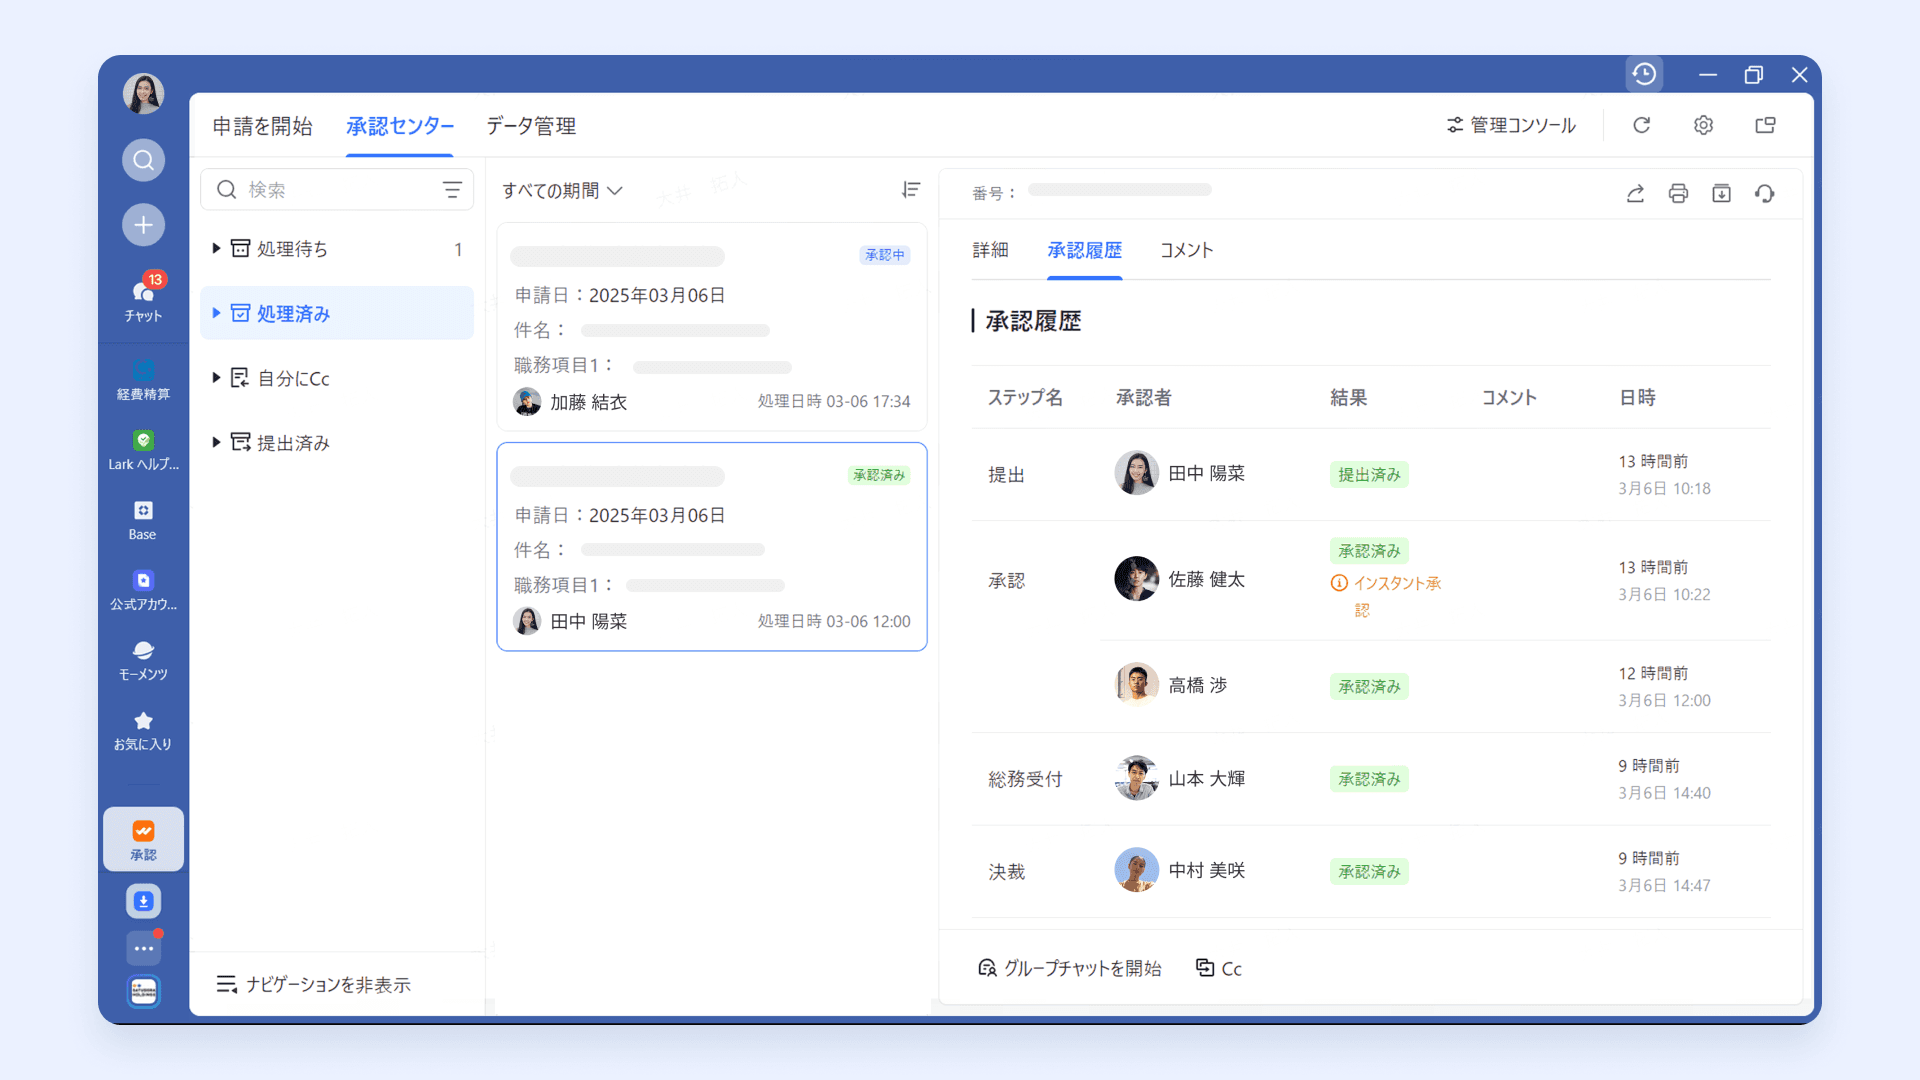Open the 経費精算 sidebar app
This screenshot has height=1080, width=1920.
click(143, 380)
